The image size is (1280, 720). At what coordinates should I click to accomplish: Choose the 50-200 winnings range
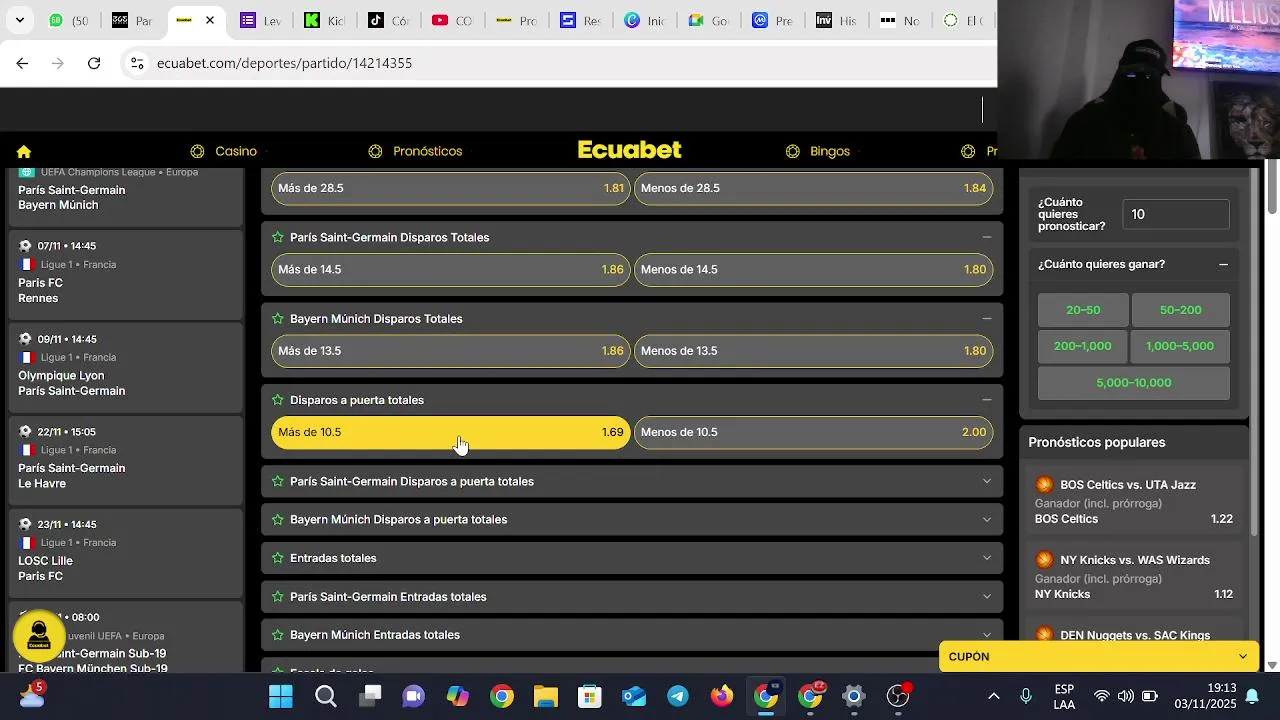coord(1180,310)
